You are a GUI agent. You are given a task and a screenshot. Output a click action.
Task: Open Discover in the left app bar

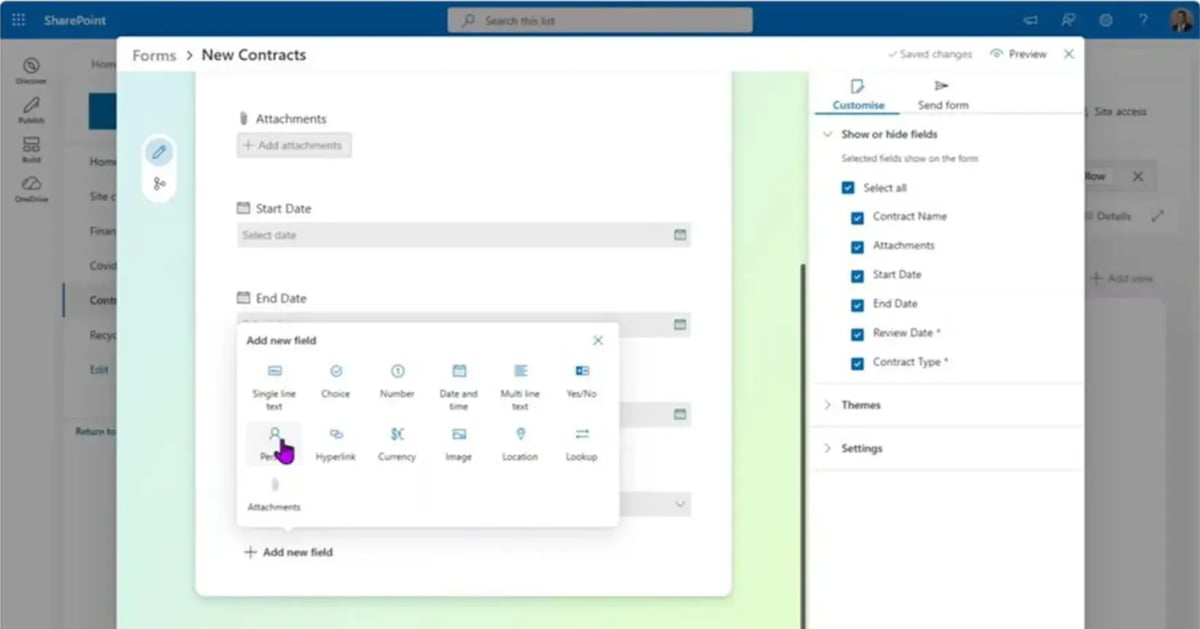point(31,70)
